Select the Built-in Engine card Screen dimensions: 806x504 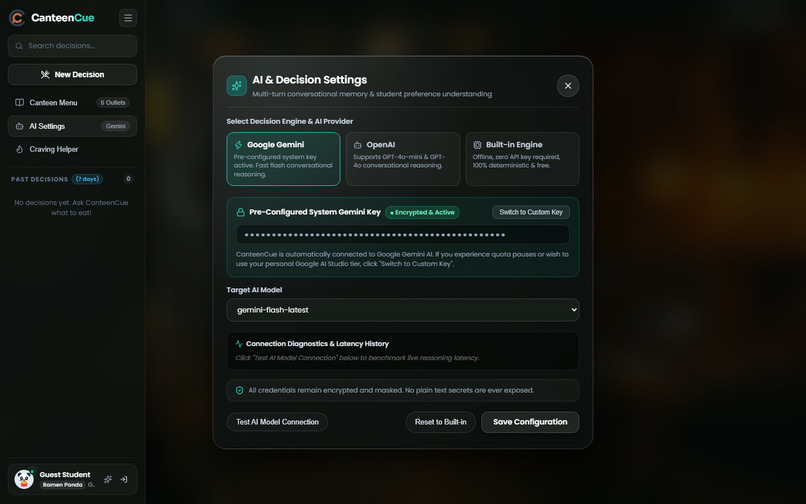pyautogui.click(x=522, y=159)
